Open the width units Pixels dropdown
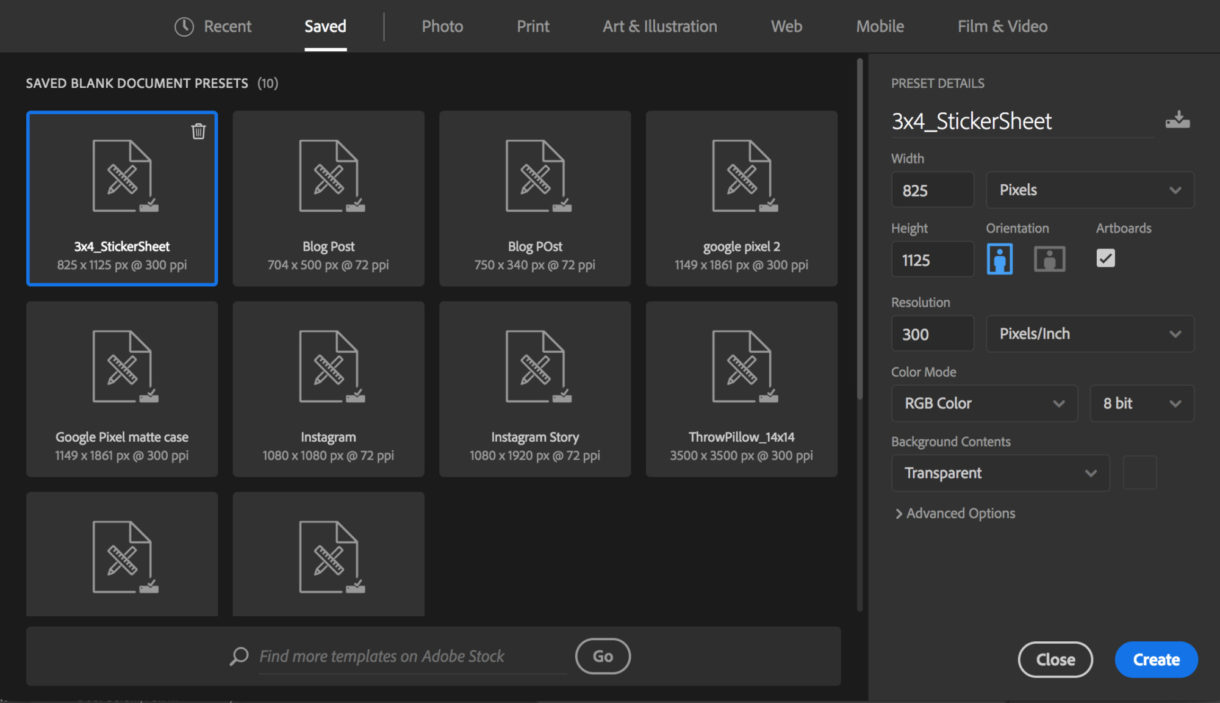 coord(1089,190)
